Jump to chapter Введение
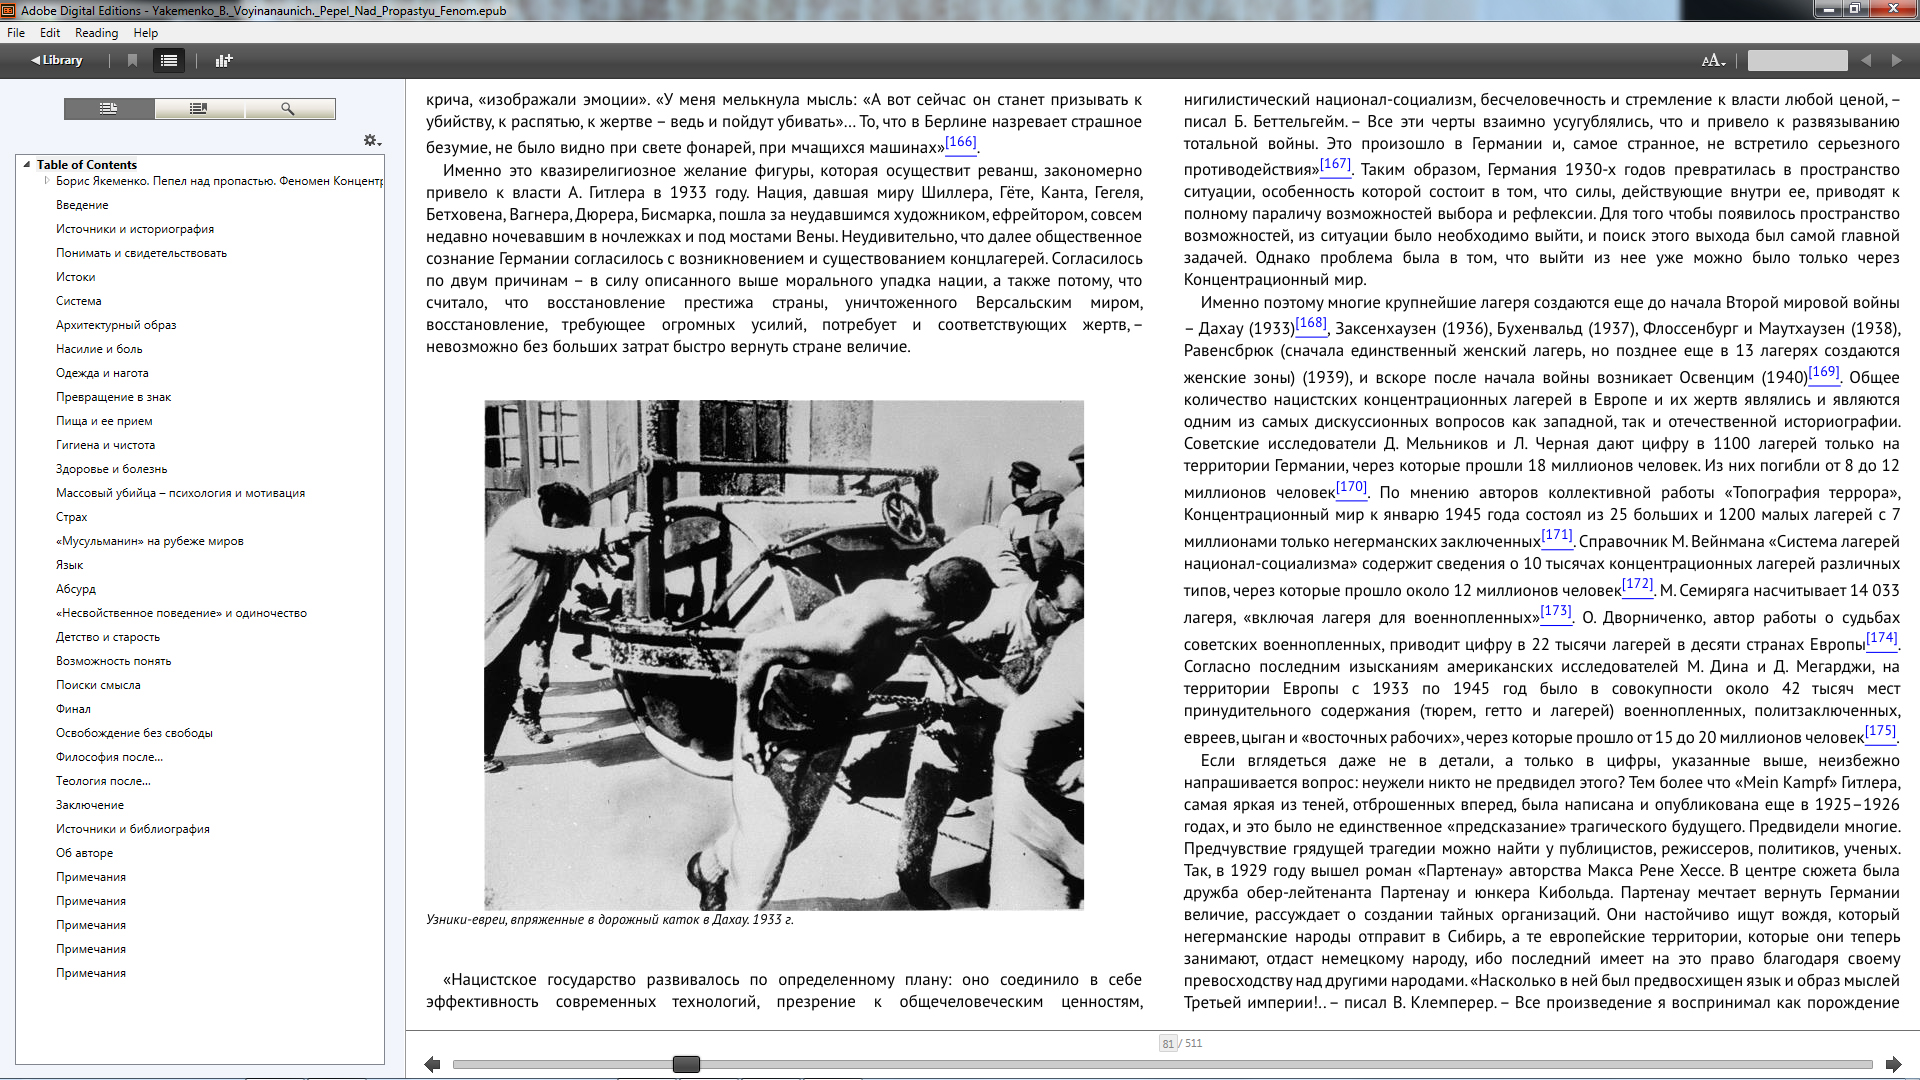Viewport: 1920px width, 1080px height. pyautogui.click(x=82, y=205)
